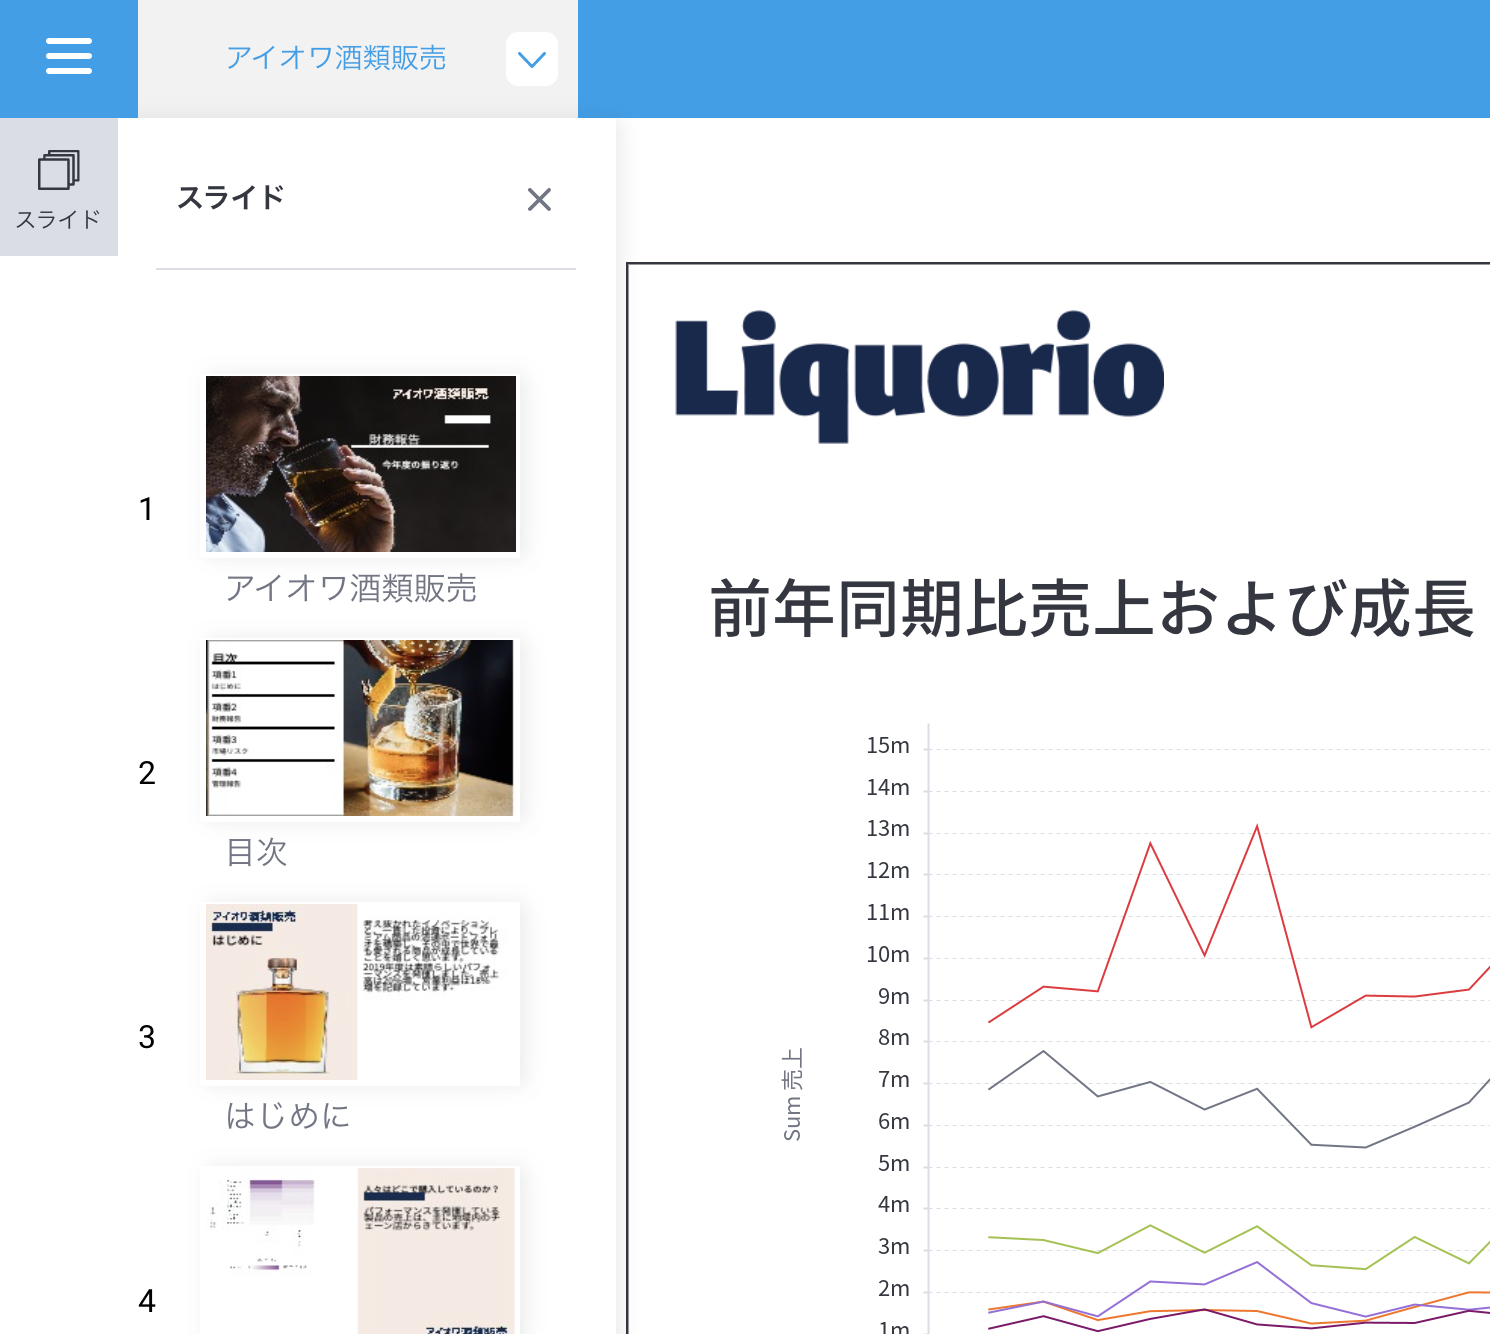Select slide 3 bottle thumbnail
The height and width of the screenshot is (1334, 1490).
[361, 992]
